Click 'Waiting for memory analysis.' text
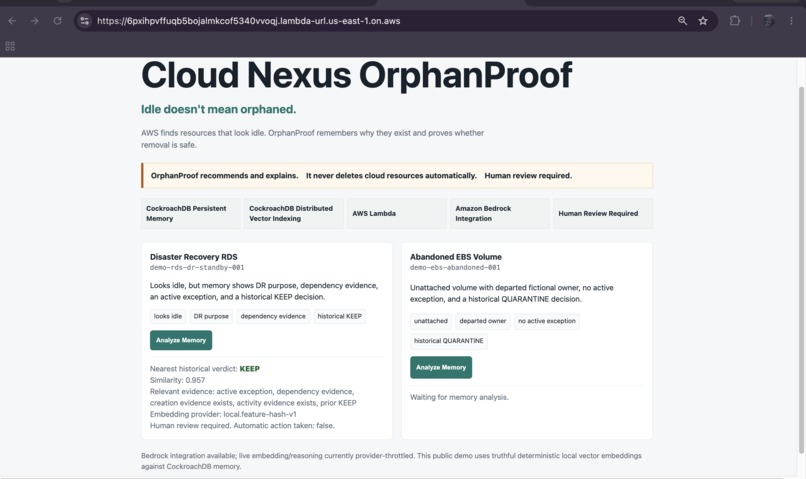This screenshot has height=479, width=806. [459, 397]
